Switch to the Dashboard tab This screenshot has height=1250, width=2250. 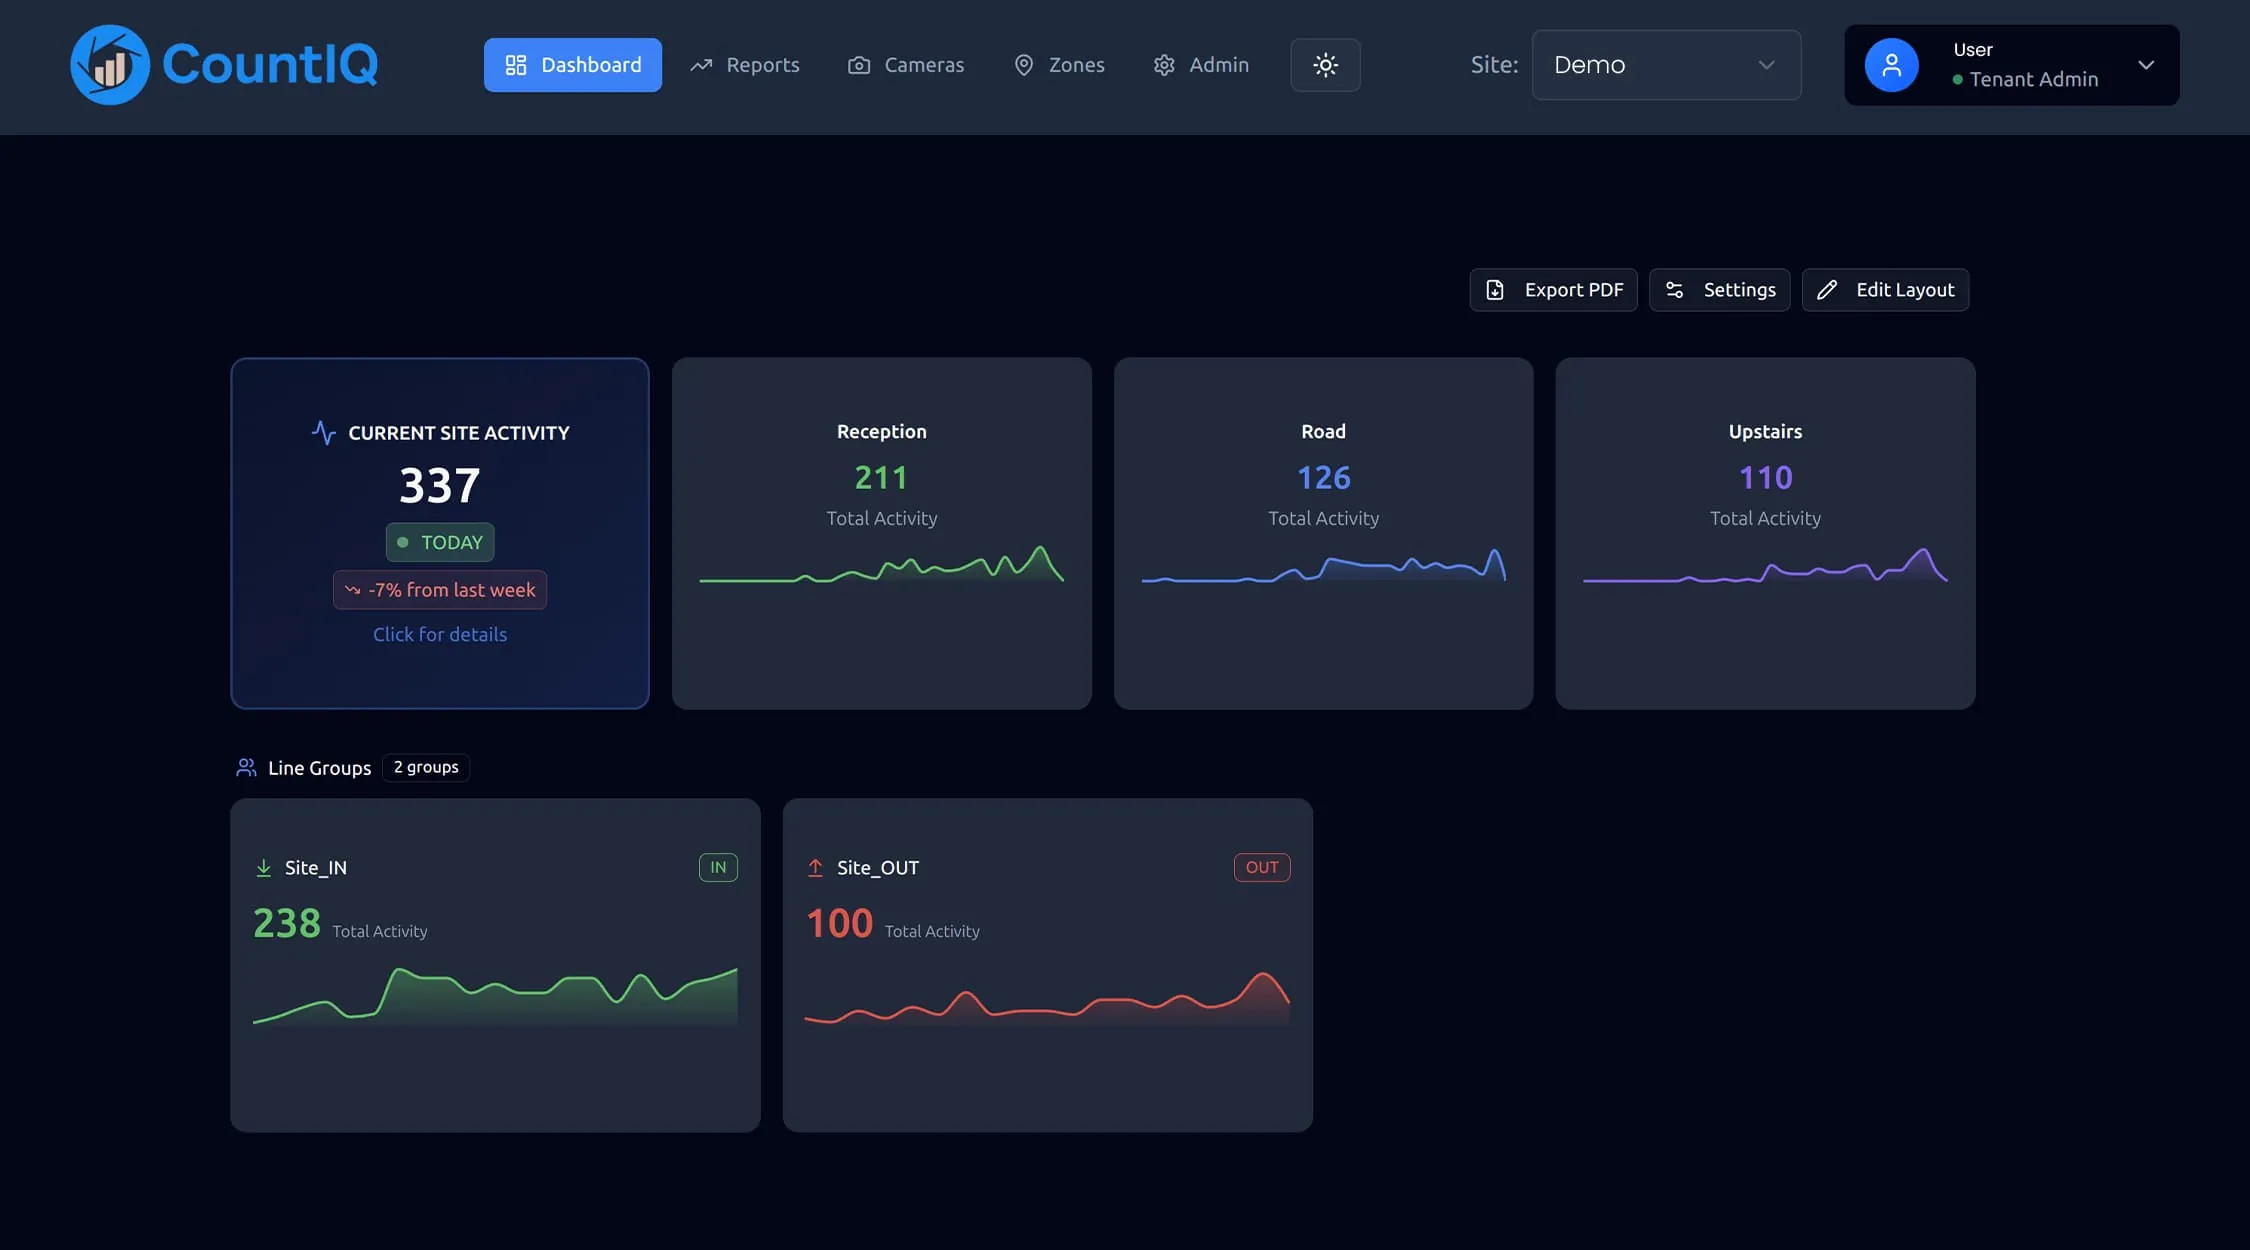tap(572, 64)
